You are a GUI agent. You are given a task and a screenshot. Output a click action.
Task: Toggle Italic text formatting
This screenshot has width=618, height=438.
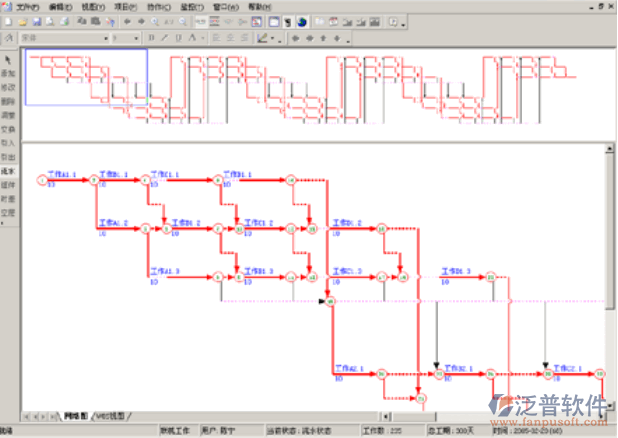163,38
